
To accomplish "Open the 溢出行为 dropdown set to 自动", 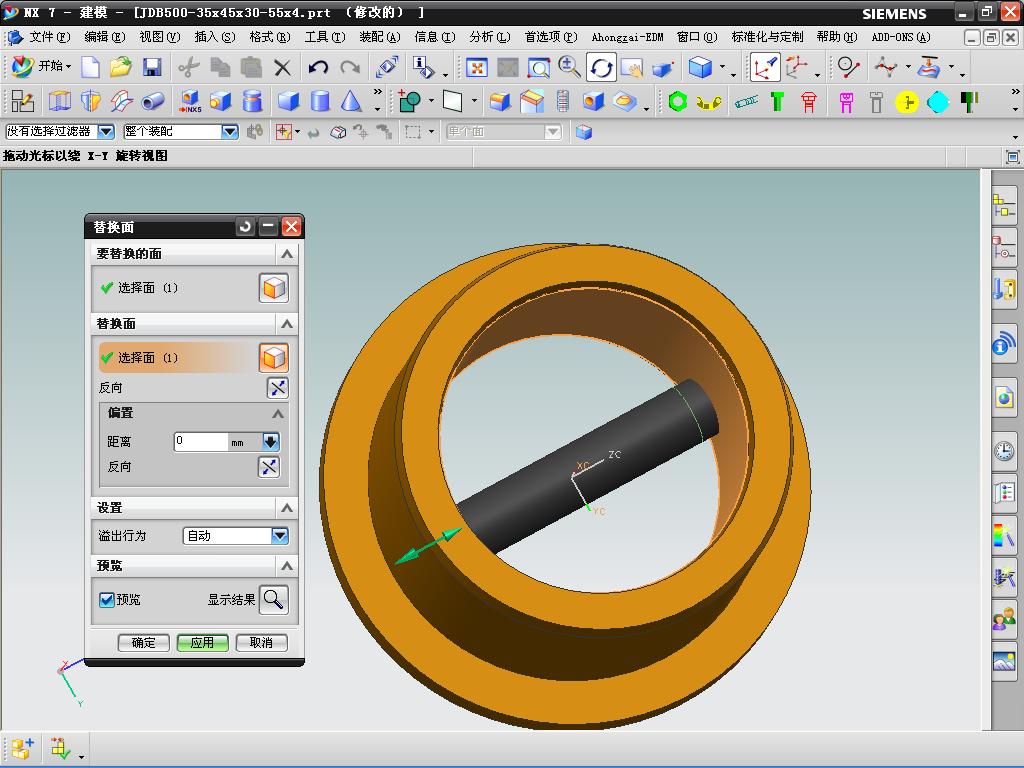I will 279,536.
